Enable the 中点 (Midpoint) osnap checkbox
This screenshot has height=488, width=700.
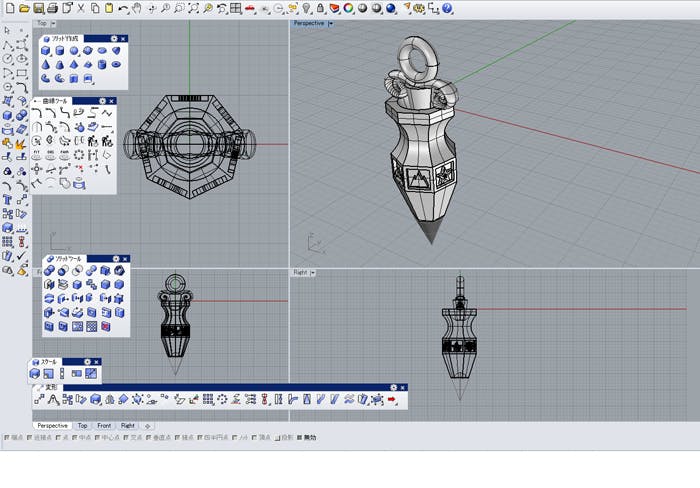(x=76, y=438)
